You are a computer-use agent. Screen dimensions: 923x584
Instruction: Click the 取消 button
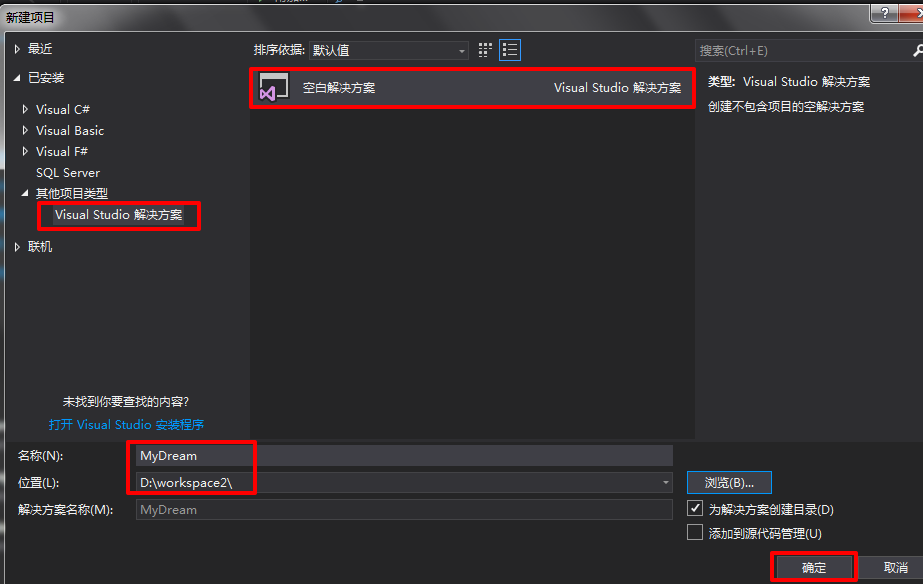pyautogui.click(x=895, y=568)
